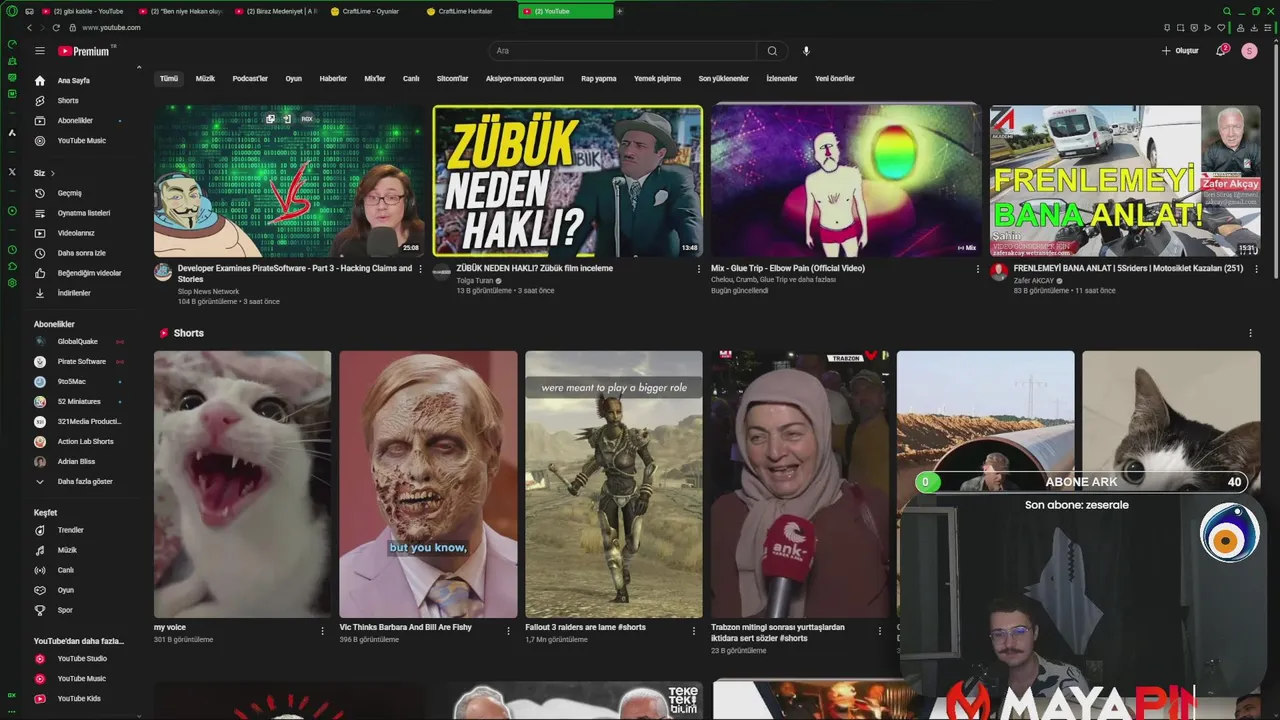
Task: Activate voice search microphone
Action: 806,51
